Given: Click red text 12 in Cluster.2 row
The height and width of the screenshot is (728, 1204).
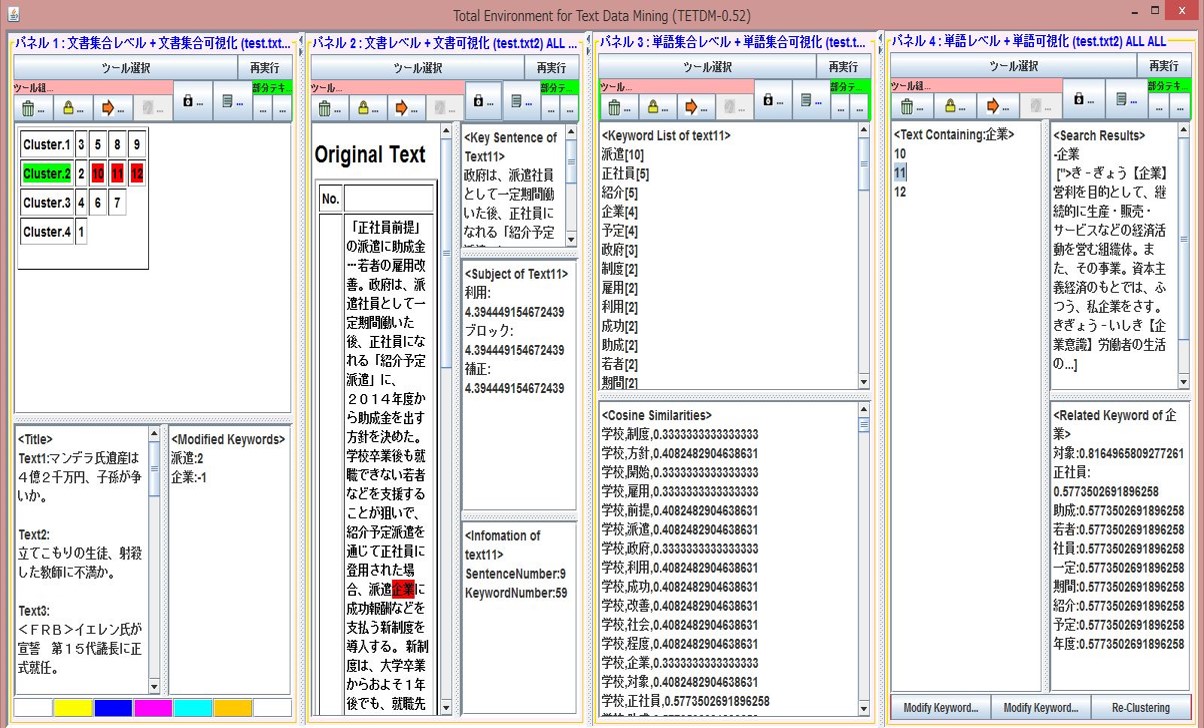Looking at the screenshot, I should tap(137, 174).
